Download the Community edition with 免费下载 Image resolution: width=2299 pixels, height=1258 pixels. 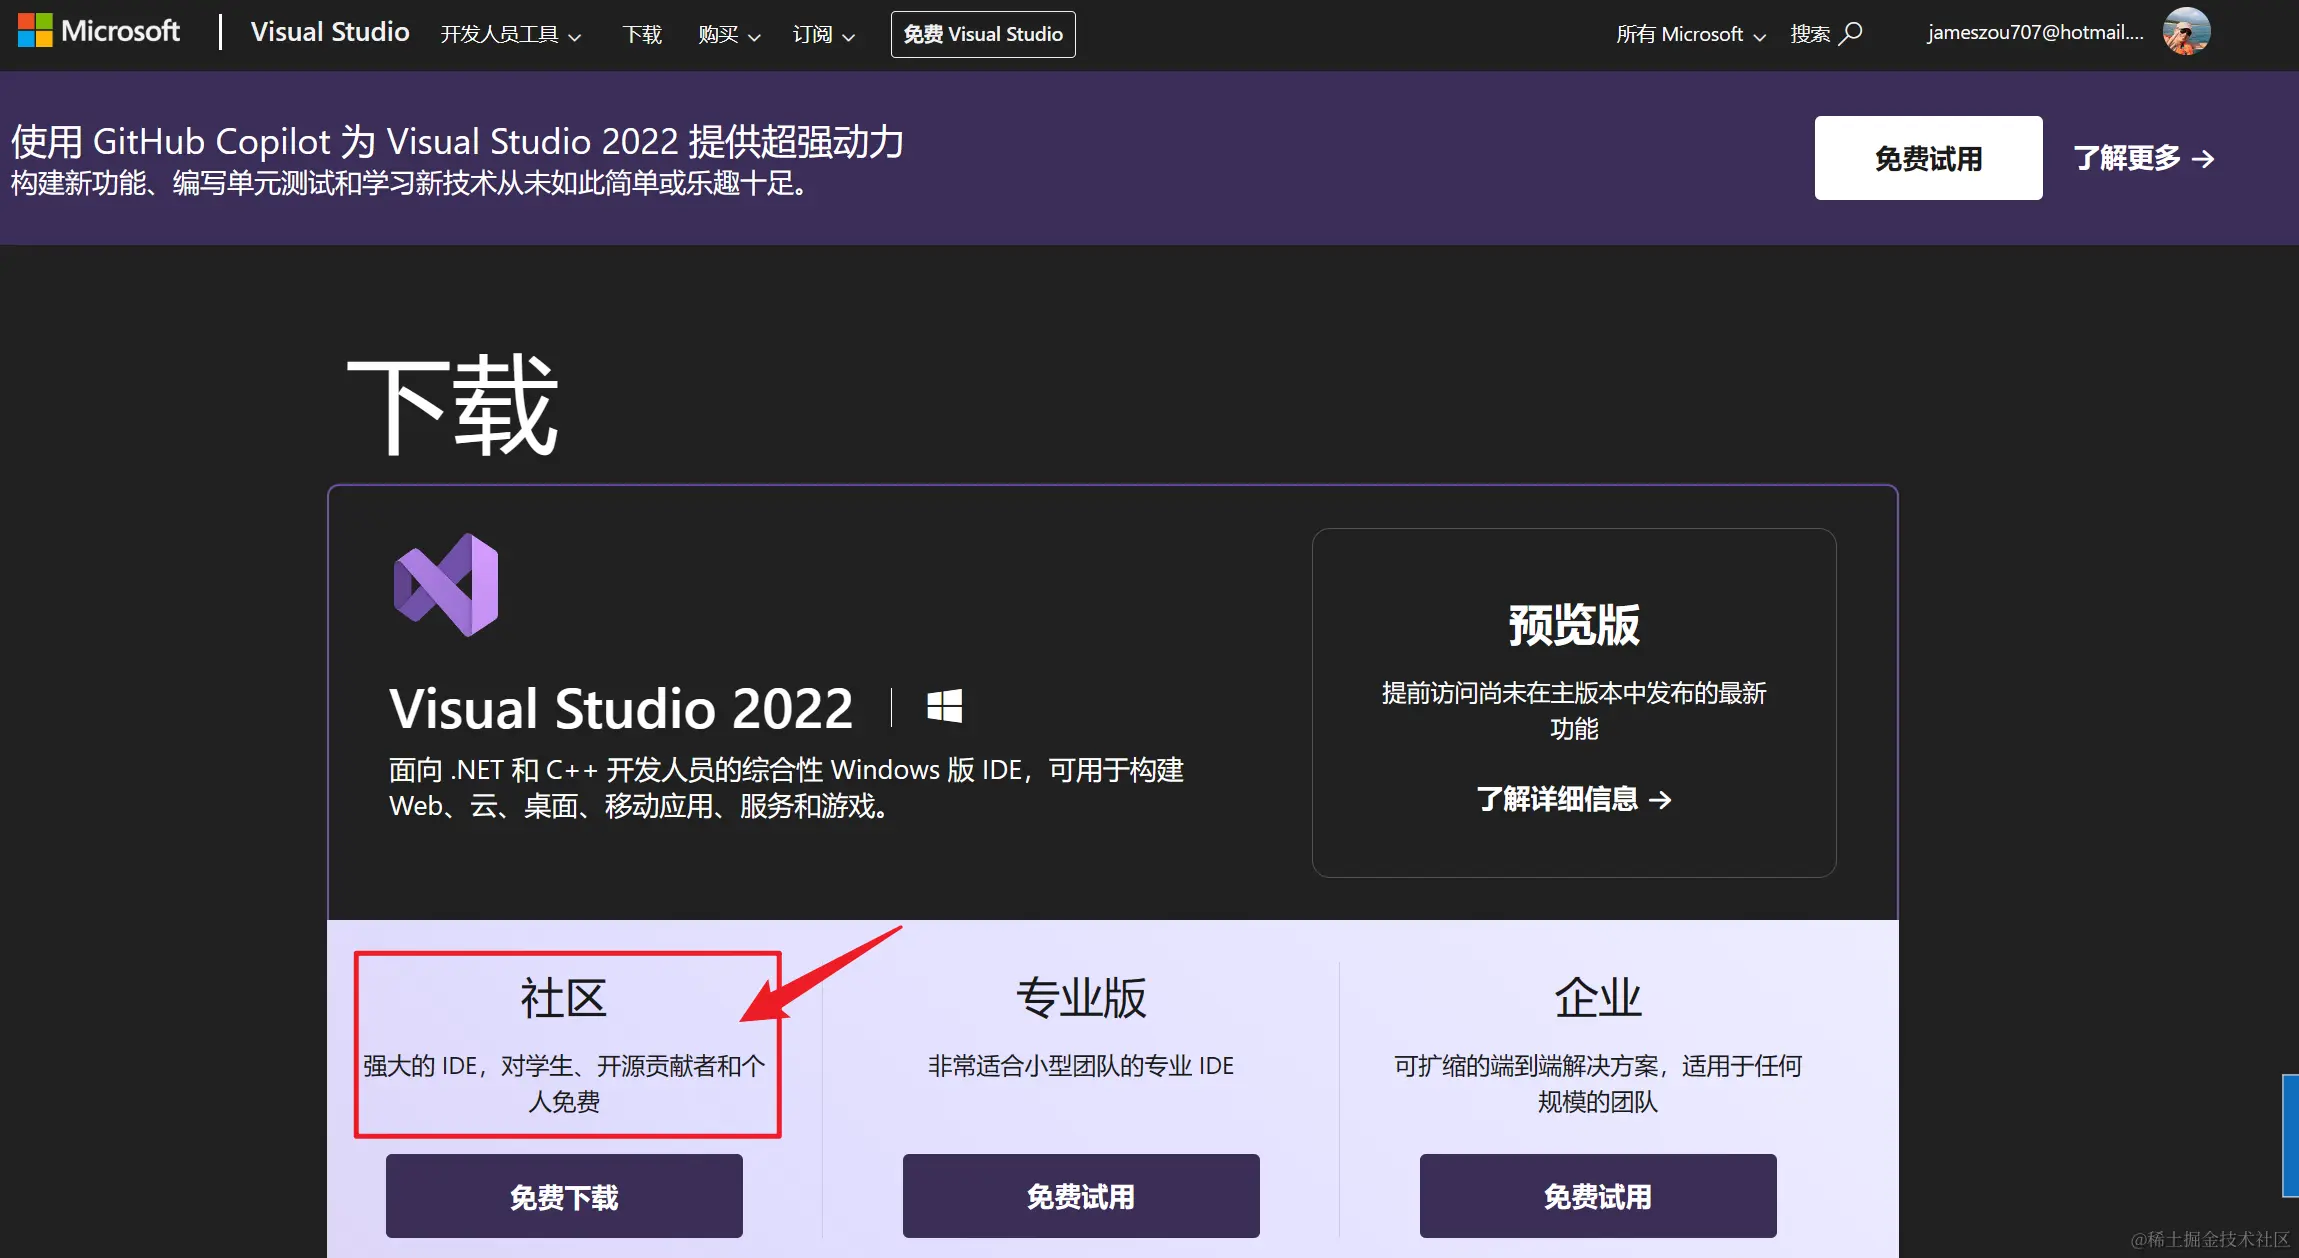tap(564, 1196)
